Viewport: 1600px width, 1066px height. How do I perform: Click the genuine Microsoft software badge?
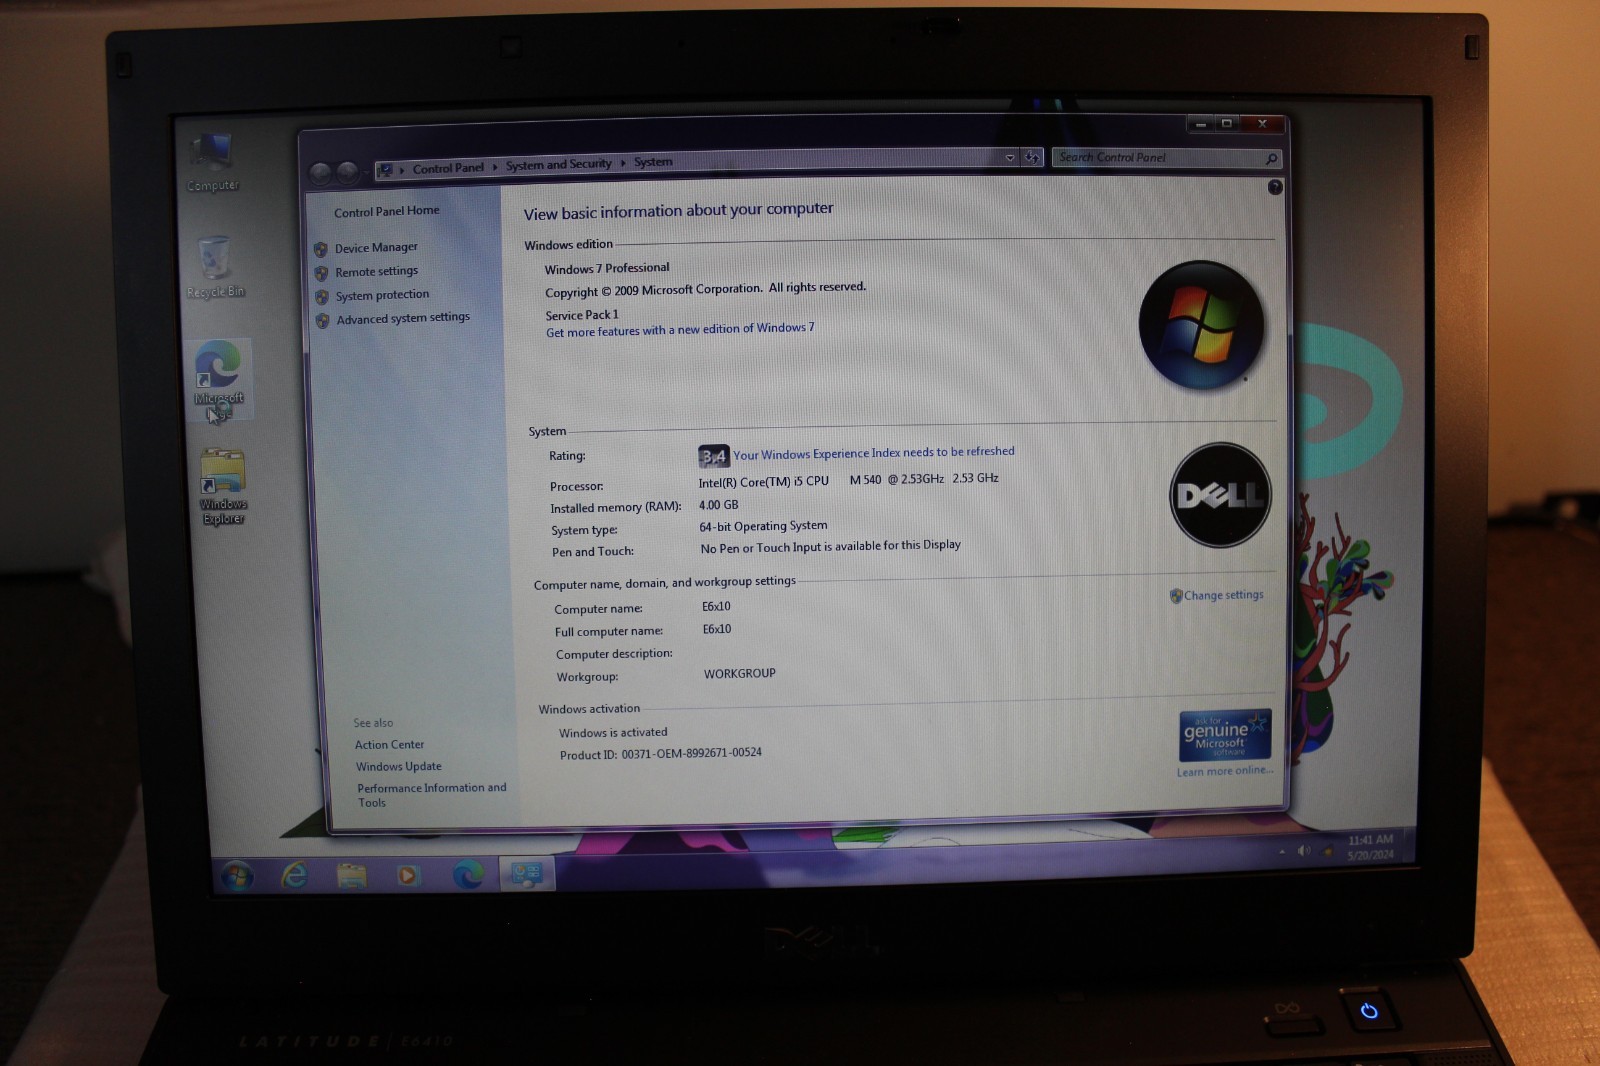coord(1225,735)
